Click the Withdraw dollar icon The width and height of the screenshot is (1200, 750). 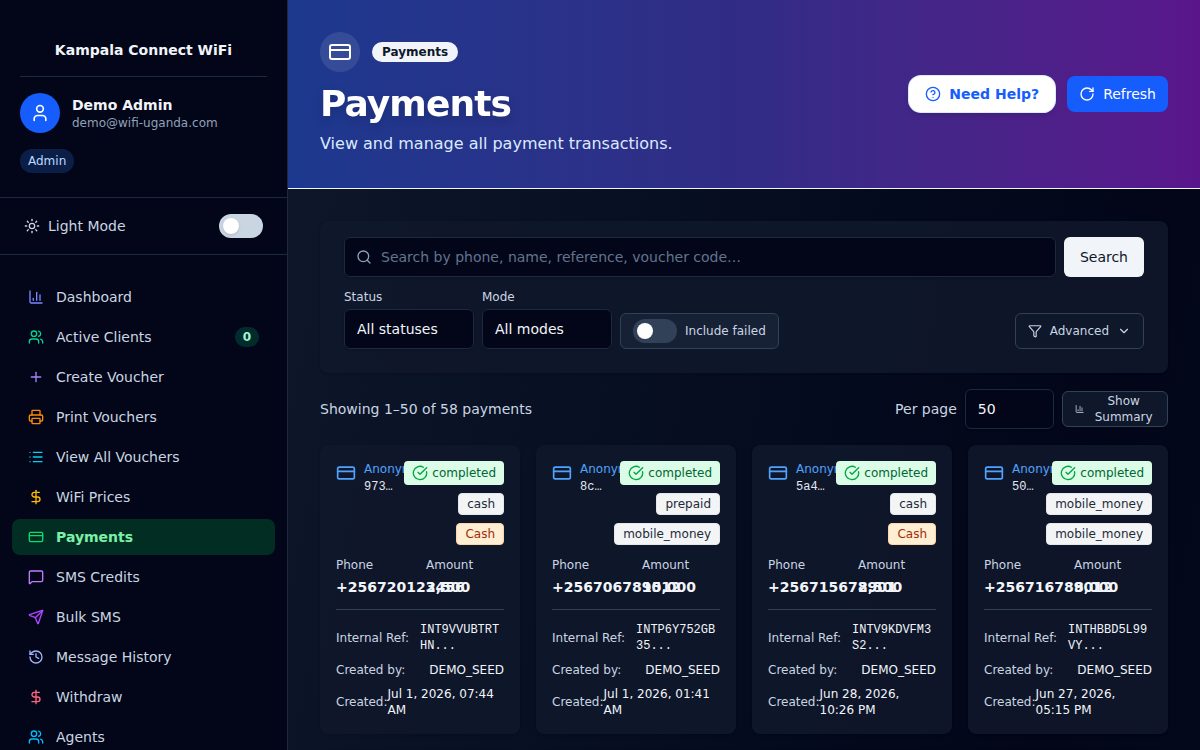click(36, 697)
